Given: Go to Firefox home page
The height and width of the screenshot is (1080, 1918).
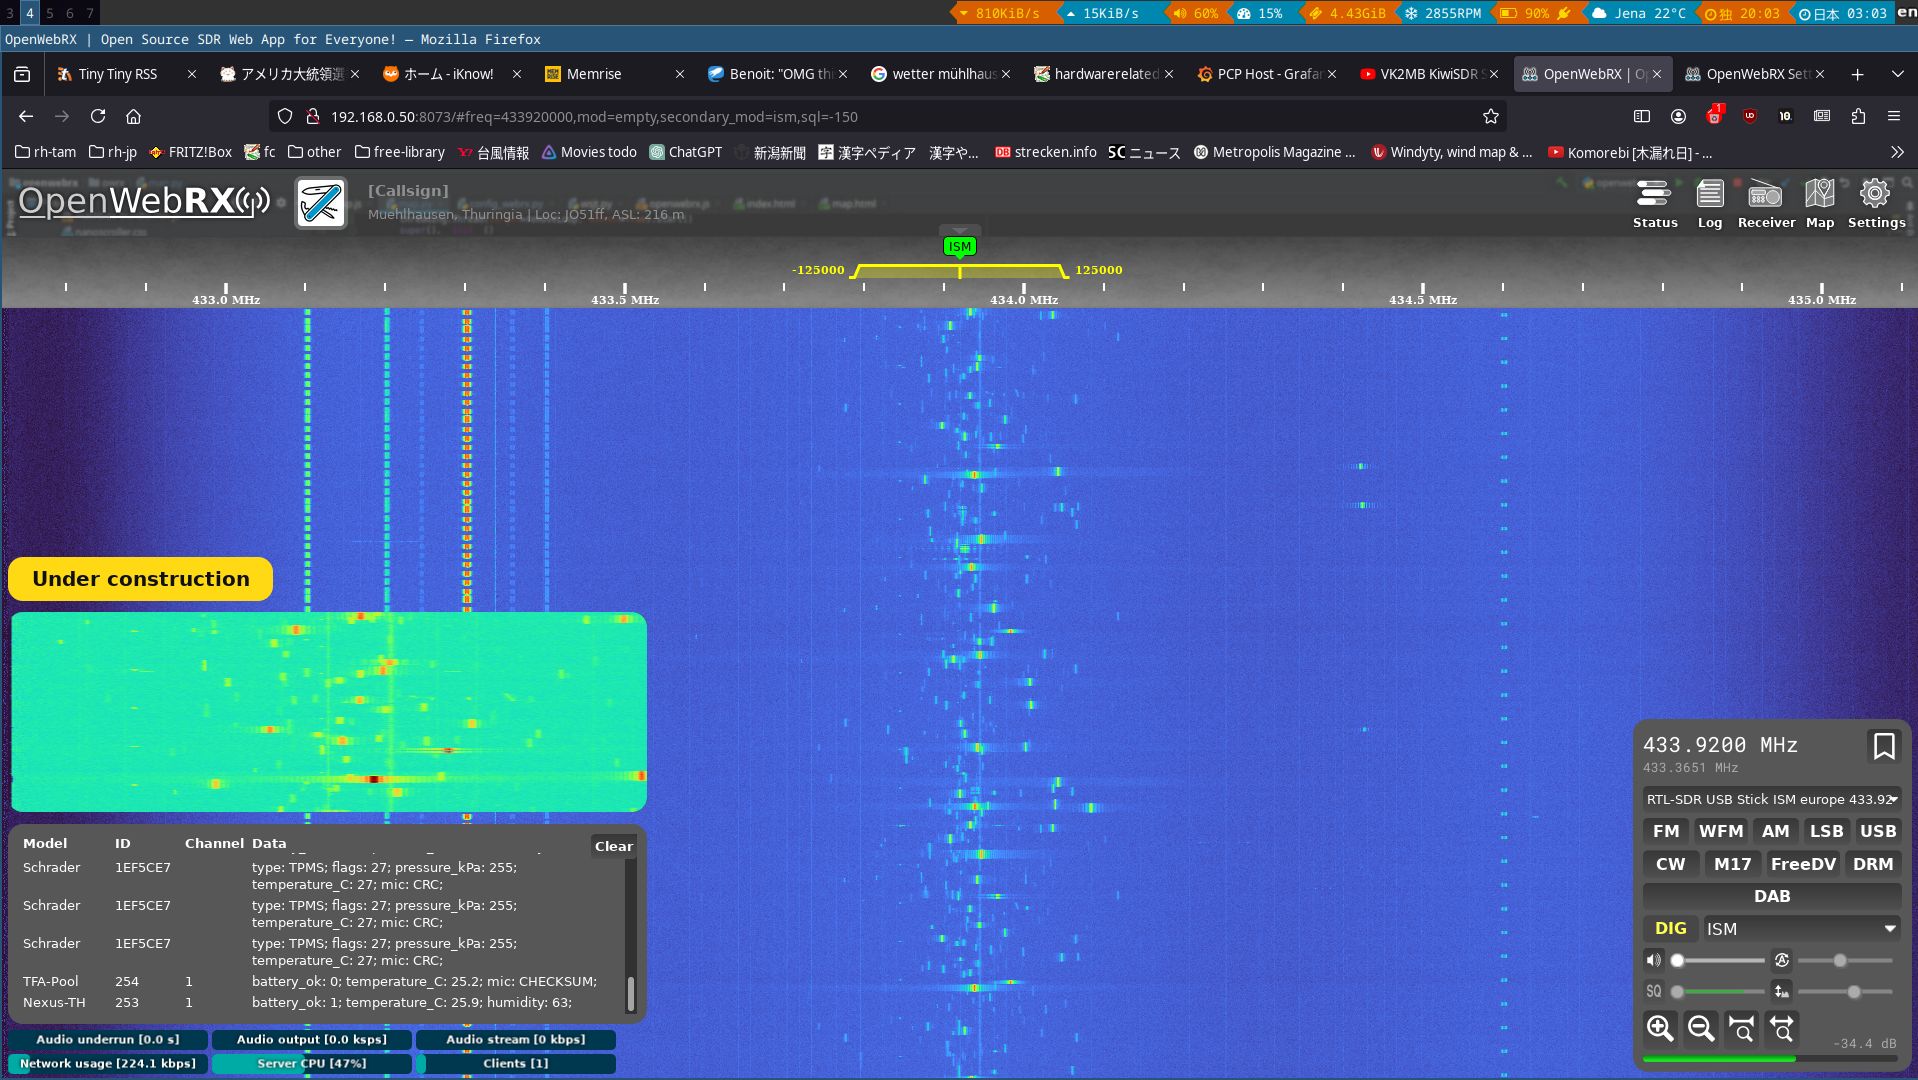Looking at the screenshot, I should pos(133,116).
